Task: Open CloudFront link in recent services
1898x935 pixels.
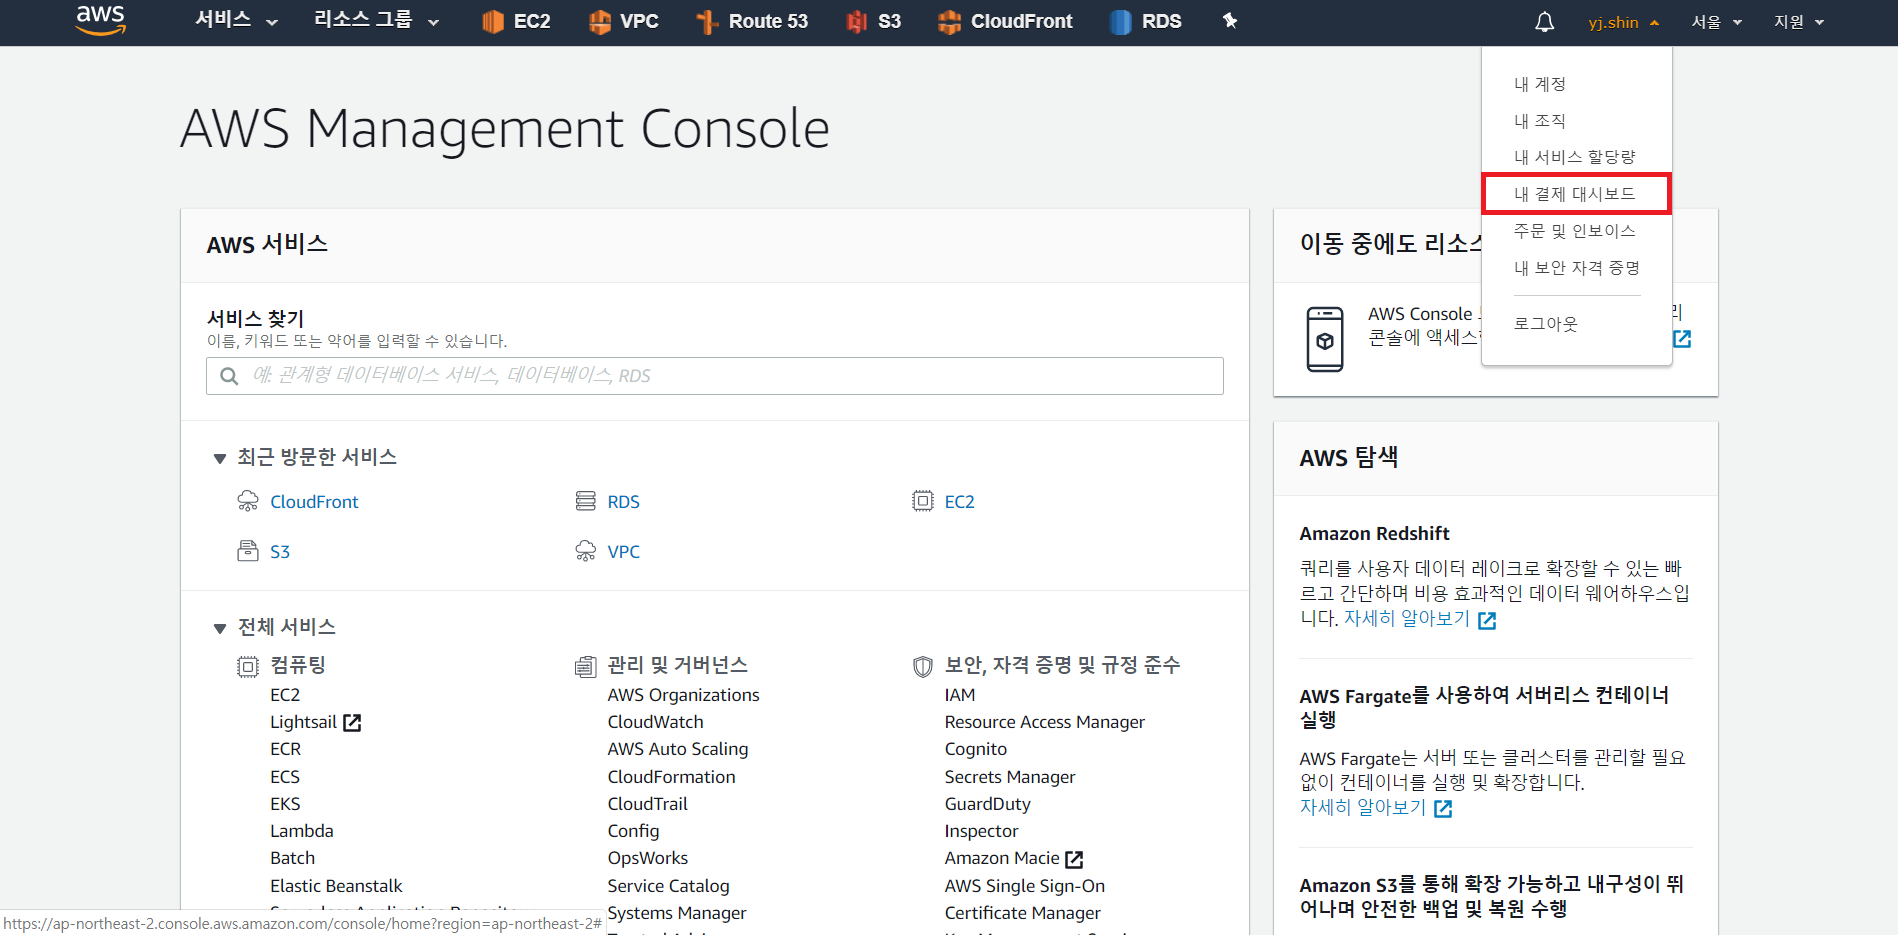Action: [314, 502]
